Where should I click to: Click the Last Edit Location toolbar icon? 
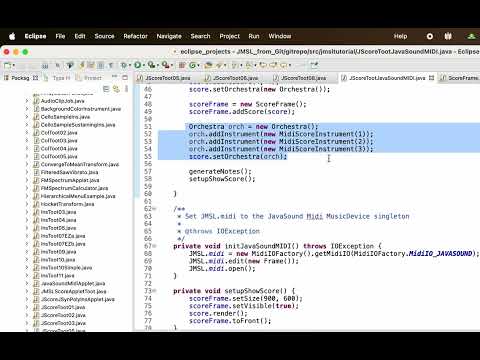point(264,65)
